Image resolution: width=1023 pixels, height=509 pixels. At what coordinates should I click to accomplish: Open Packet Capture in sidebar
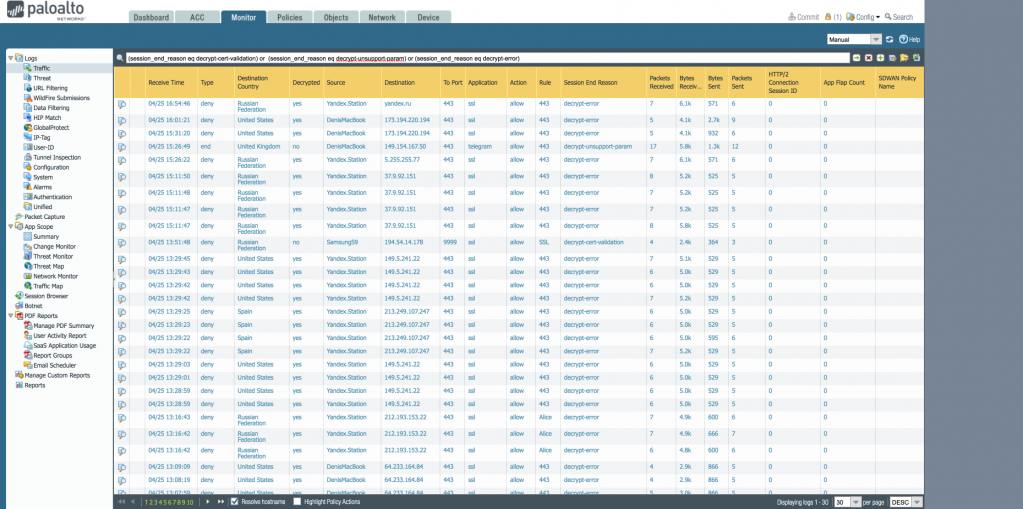44,217
